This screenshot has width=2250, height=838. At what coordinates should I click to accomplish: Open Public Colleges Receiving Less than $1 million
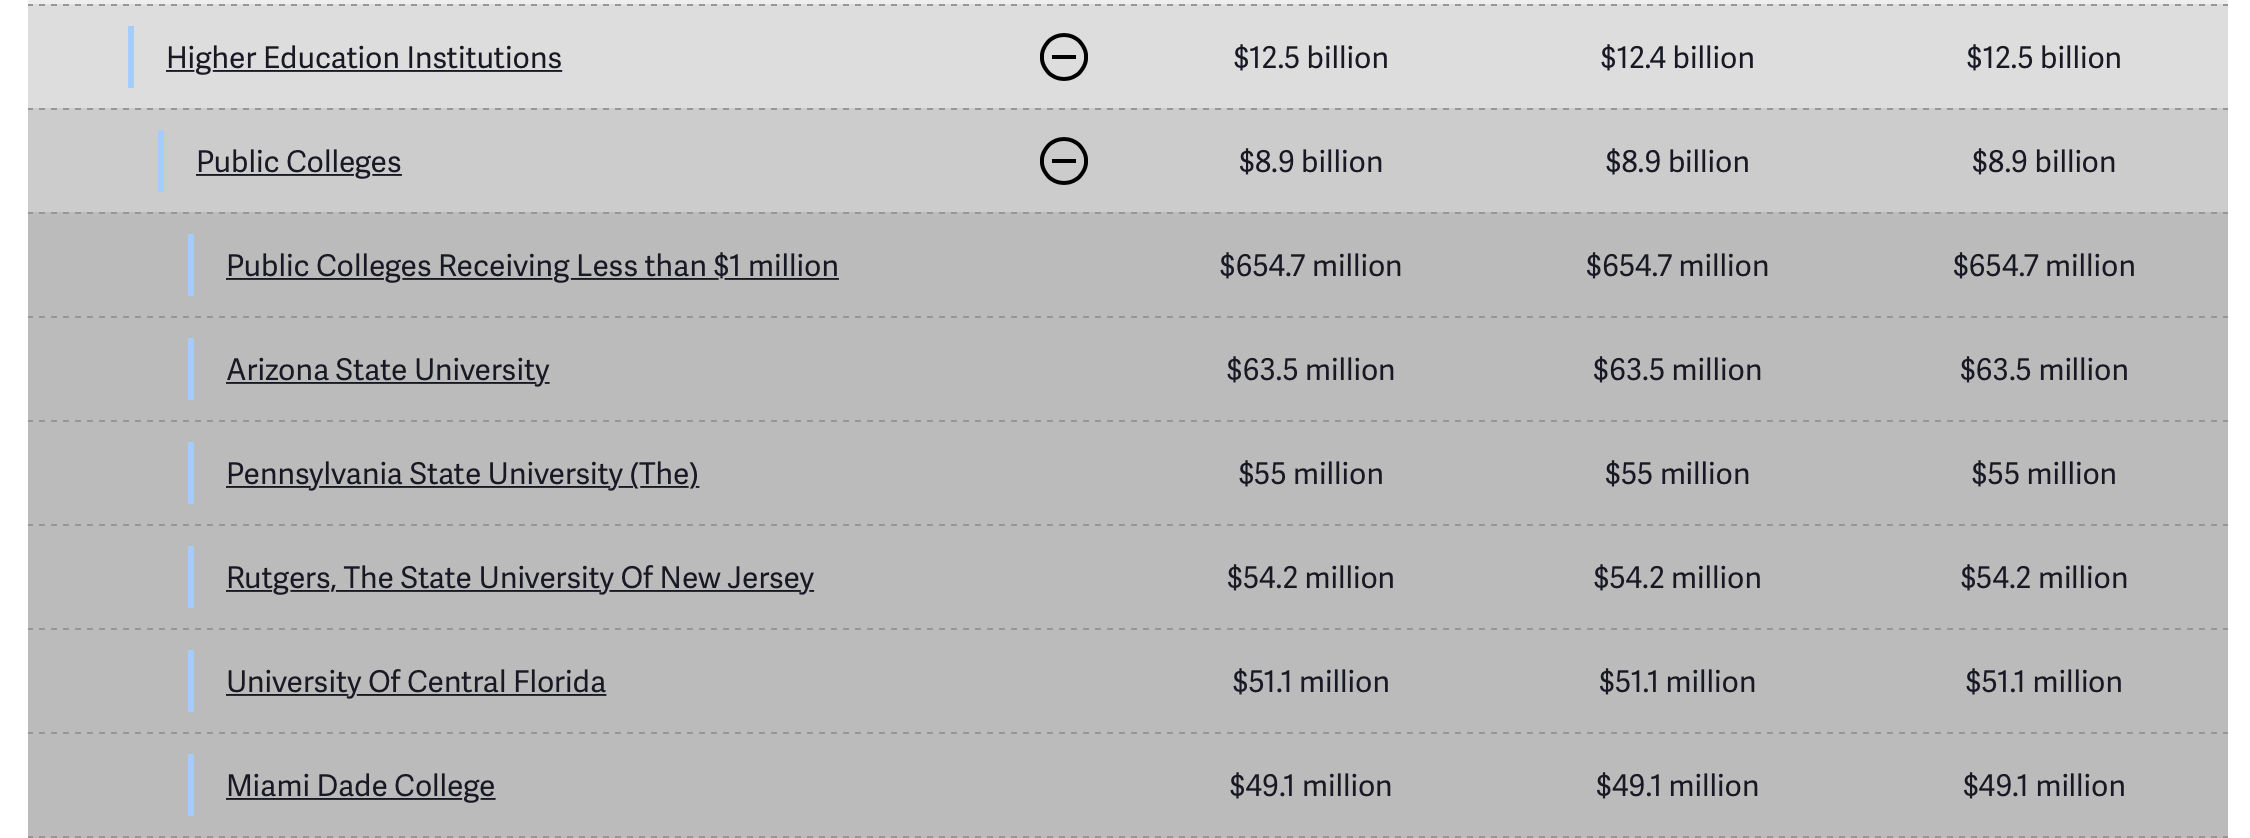point(532,266)
